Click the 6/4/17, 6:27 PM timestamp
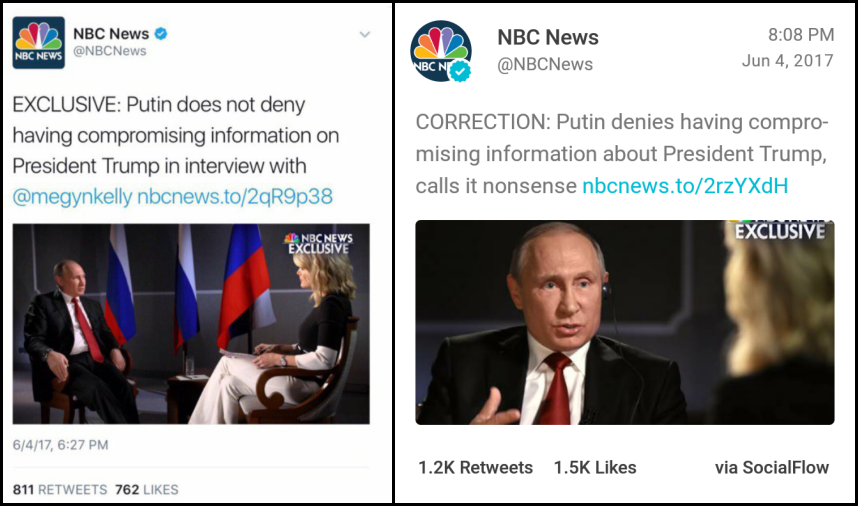This screenshot has height=506, width=858. point(60,444)
